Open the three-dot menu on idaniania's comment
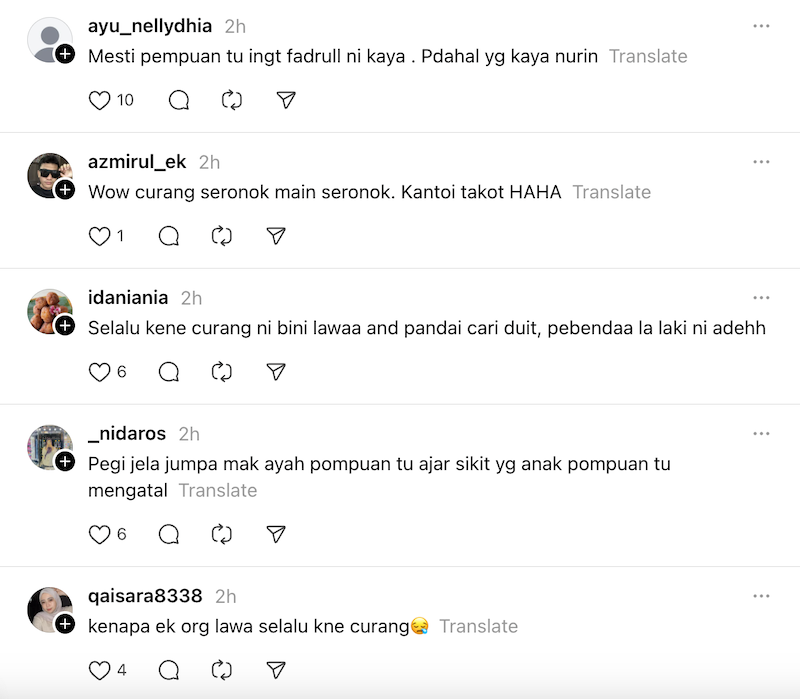The height and width of the screenshot is (699, 800). (762, 297)
